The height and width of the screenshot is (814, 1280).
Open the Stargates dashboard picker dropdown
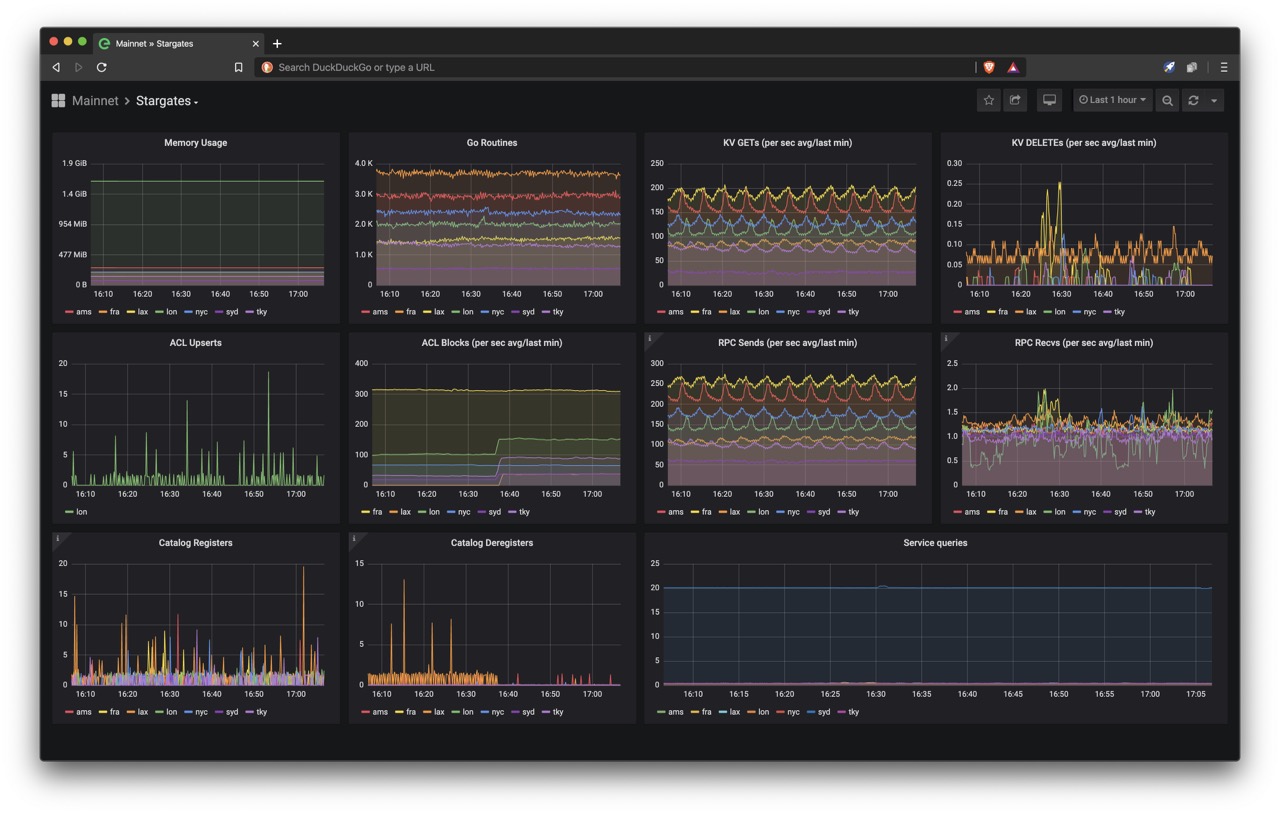[x=167, y=101]
